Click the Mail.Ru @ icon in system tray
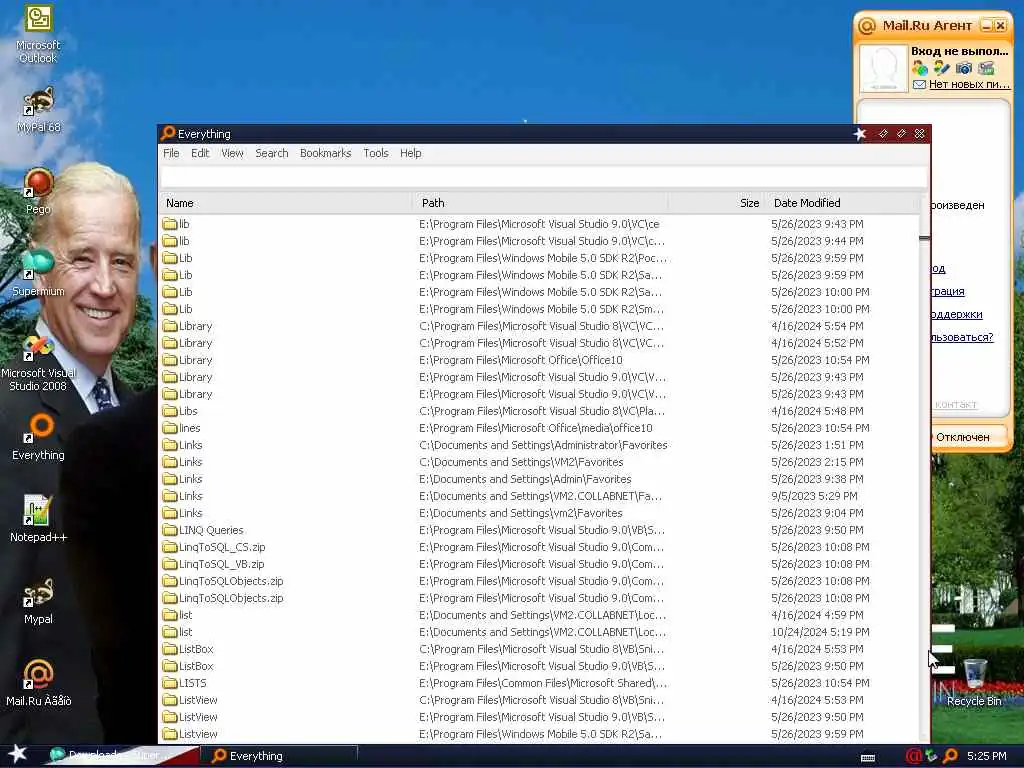 coord(913,756)
